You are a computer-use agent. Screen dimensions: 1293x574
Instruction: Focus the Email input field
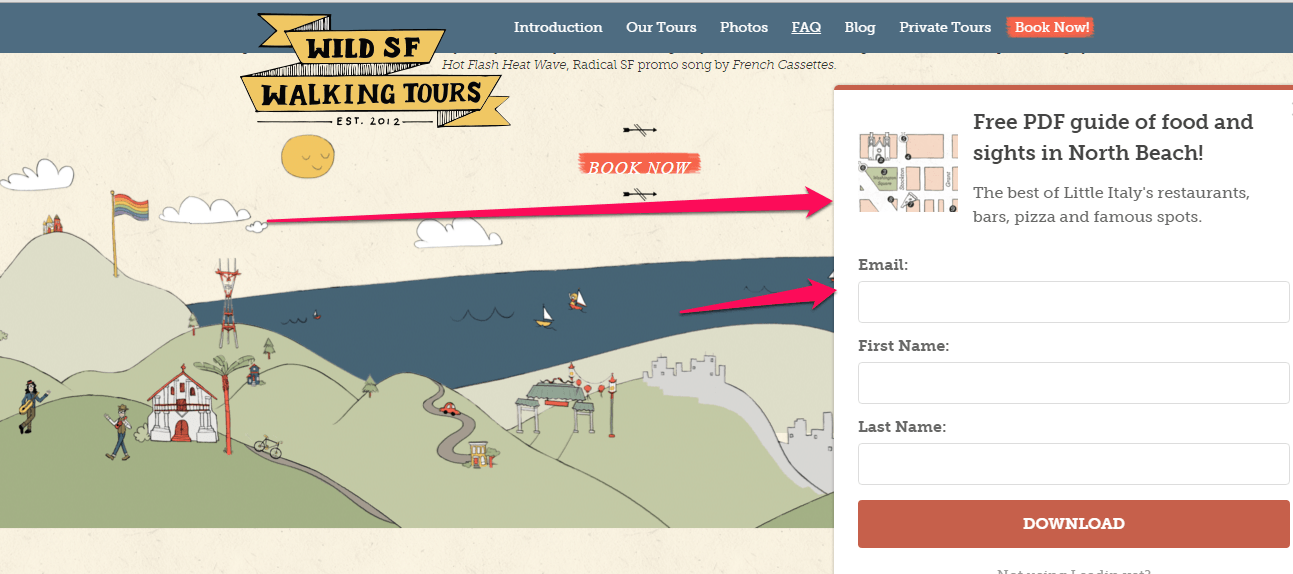point(1073,302)
